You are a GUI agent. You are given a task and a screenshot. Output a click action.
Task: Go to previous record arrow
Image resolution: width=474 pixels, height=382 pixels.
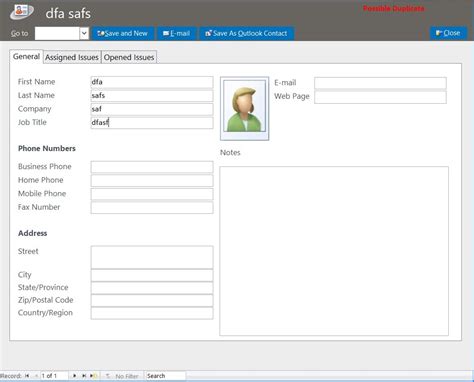click(36, 376)
